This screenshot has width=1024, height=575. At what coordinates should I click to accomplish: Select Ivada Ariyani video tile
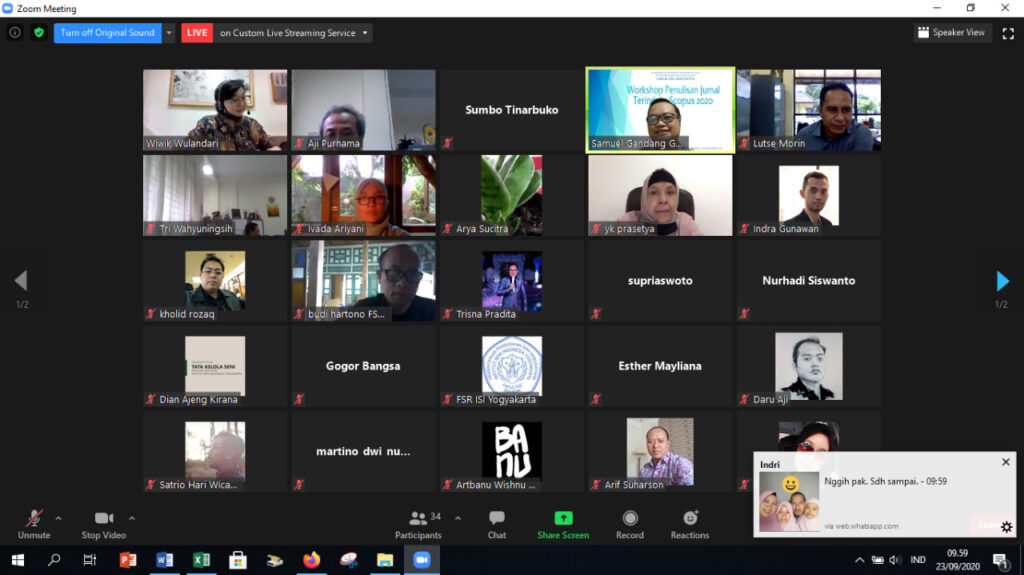(x=363, y=195)
